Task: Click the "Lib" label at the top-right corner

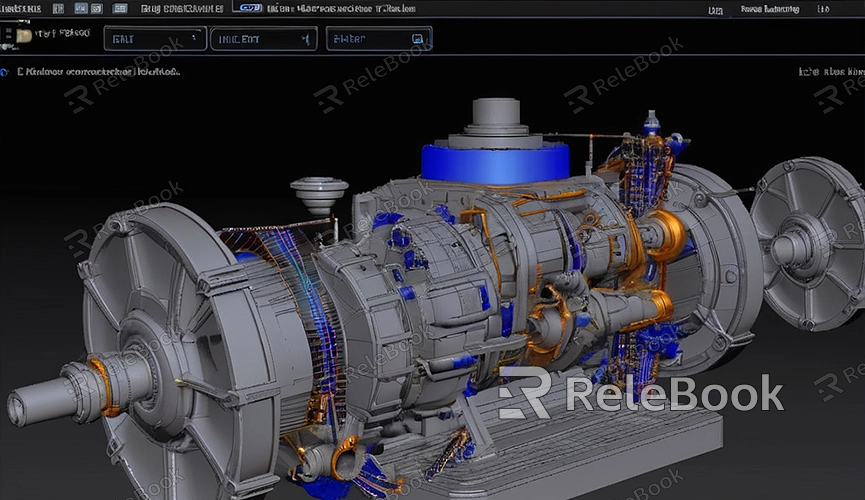Action: point(822,9)
